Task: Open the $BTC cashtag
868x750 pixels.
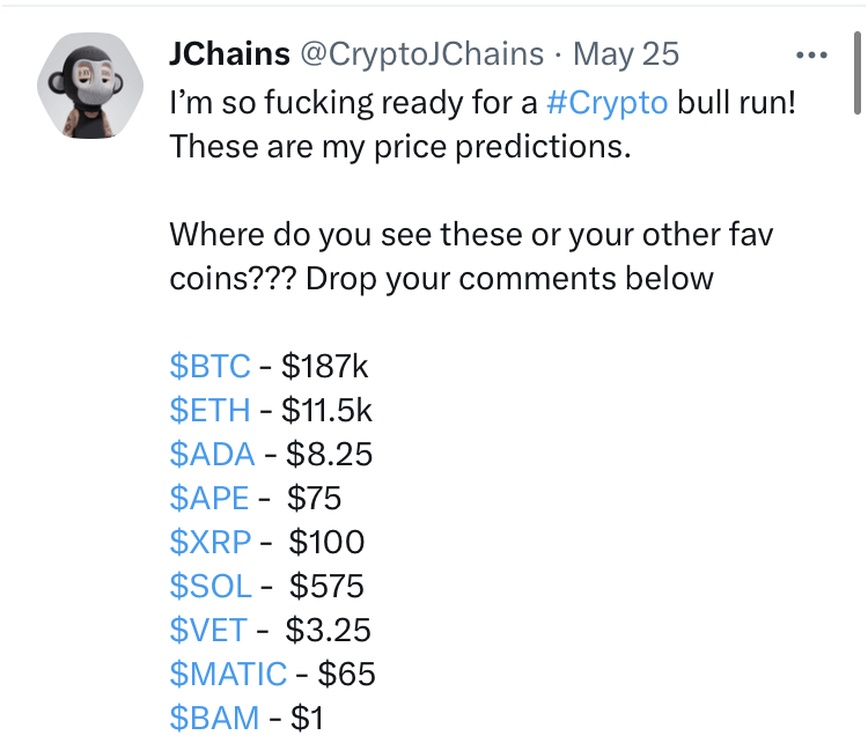Action: pyautogui.click(x=210, y=366)
